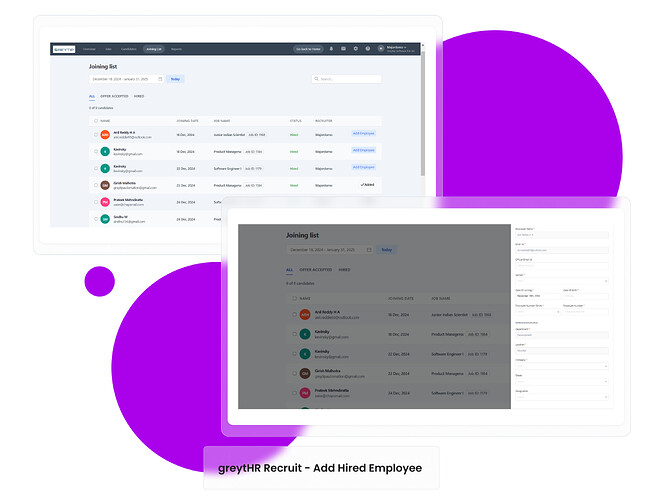Click the Department field in form
The width and height of the screenshot is (666, 500).
(x=562, y=335)
